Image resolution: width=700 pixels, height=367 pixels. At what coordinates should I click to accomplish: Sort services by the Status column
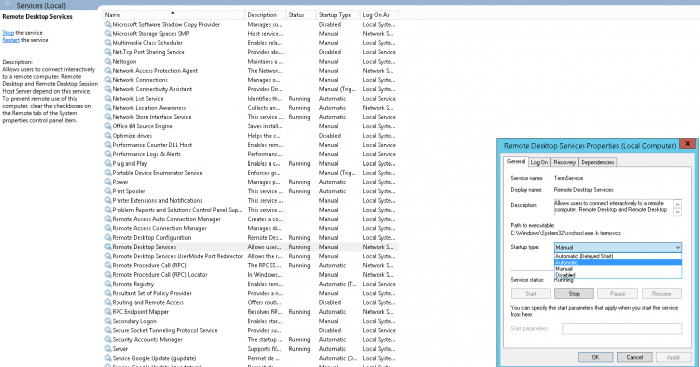301,15
